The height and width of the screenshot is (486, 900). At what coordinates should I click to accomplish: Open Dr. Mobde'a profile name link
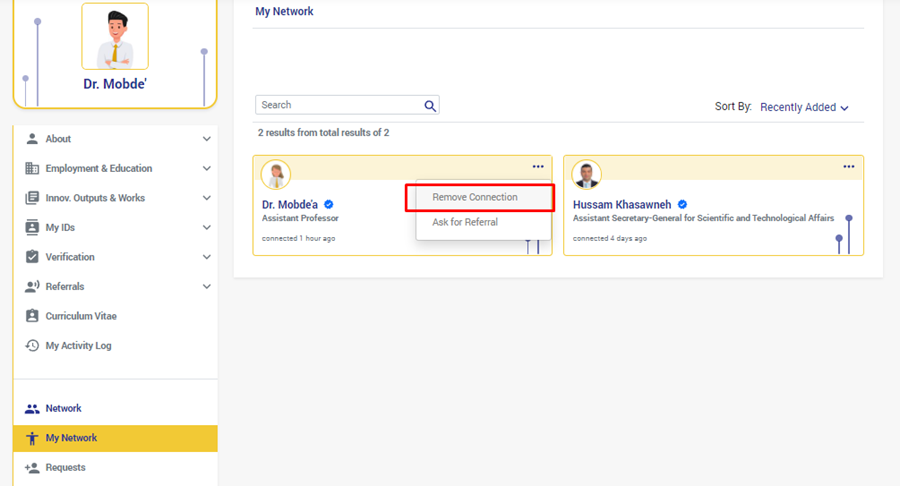coord(290,205)
